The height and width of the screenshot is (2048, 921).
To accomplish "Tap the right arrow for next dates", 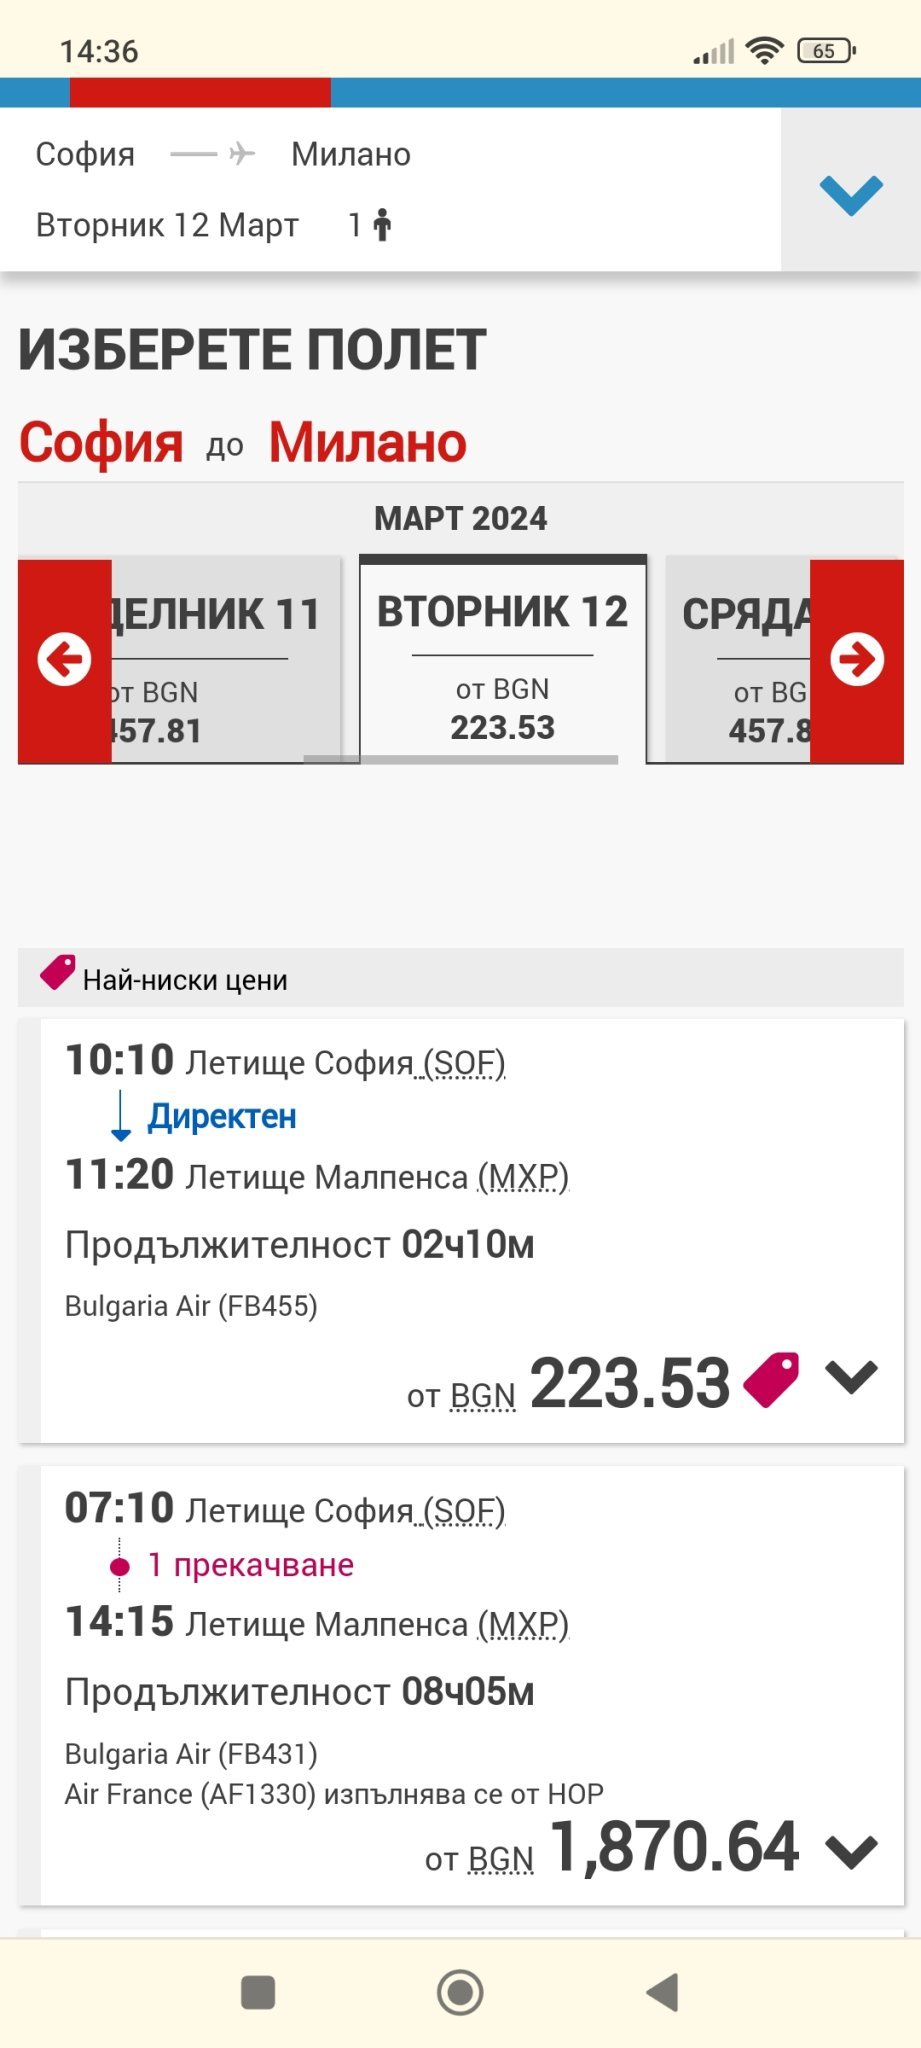I will click(x=857, y=660).
